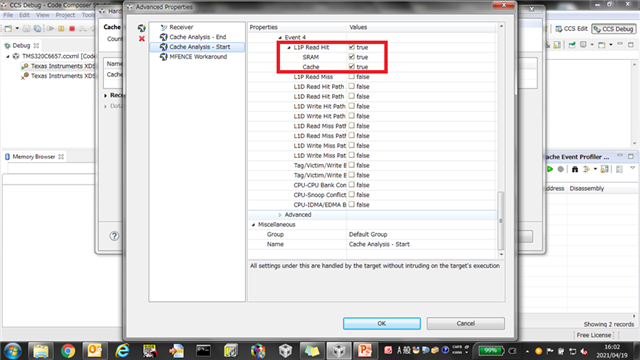Enable the L1P Read Miss checkbox
The height and width of the screenshot is (360, 640).
(351, 76)
